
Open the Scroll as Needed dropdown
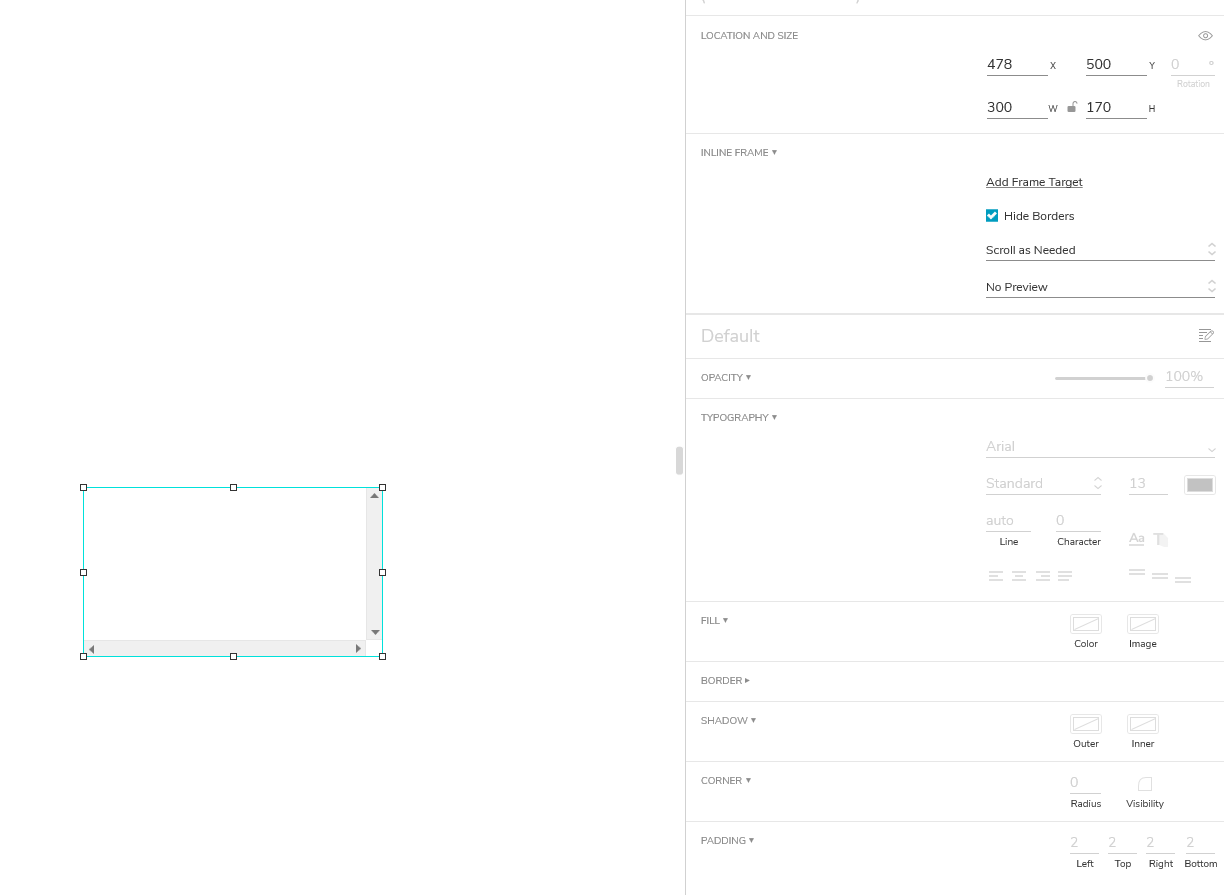(1100, 249)
